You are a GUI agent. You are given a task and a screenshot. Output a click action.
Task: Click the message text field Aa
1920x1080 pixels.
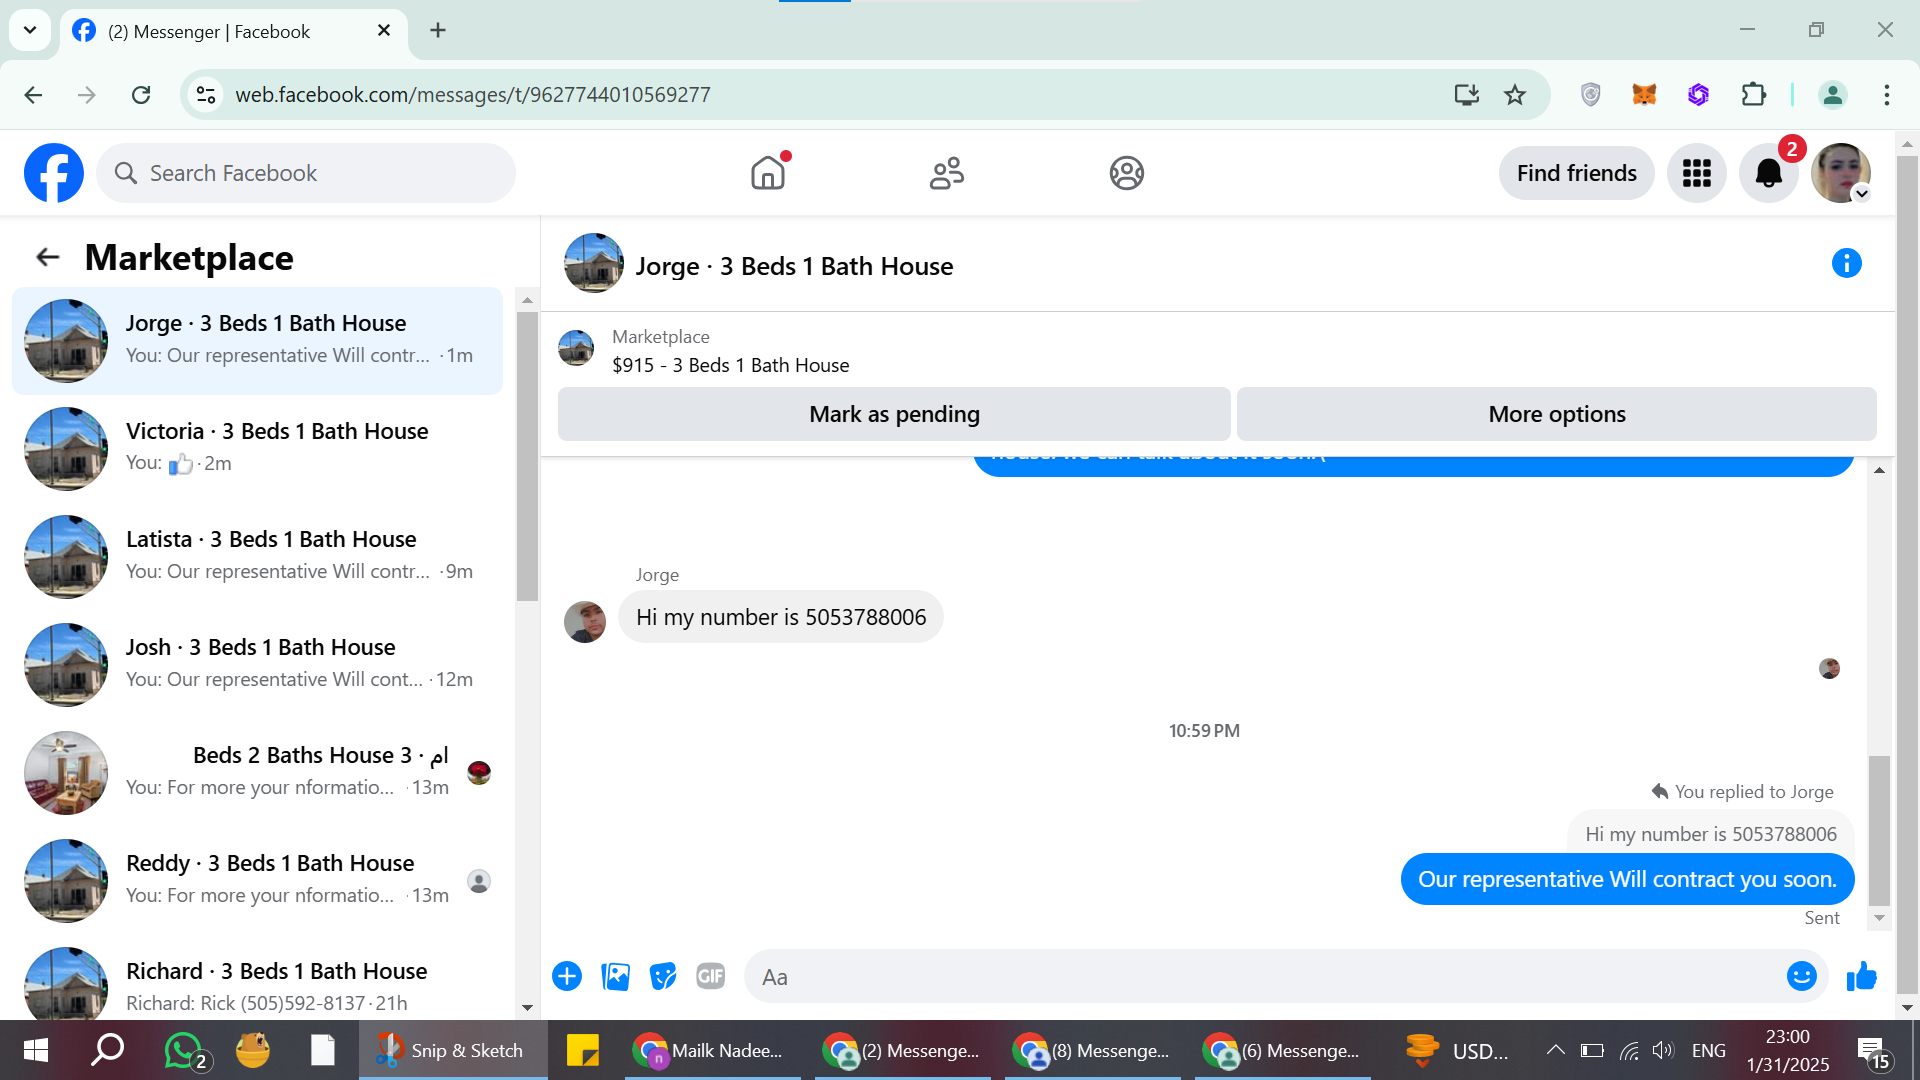point(1265,977)
